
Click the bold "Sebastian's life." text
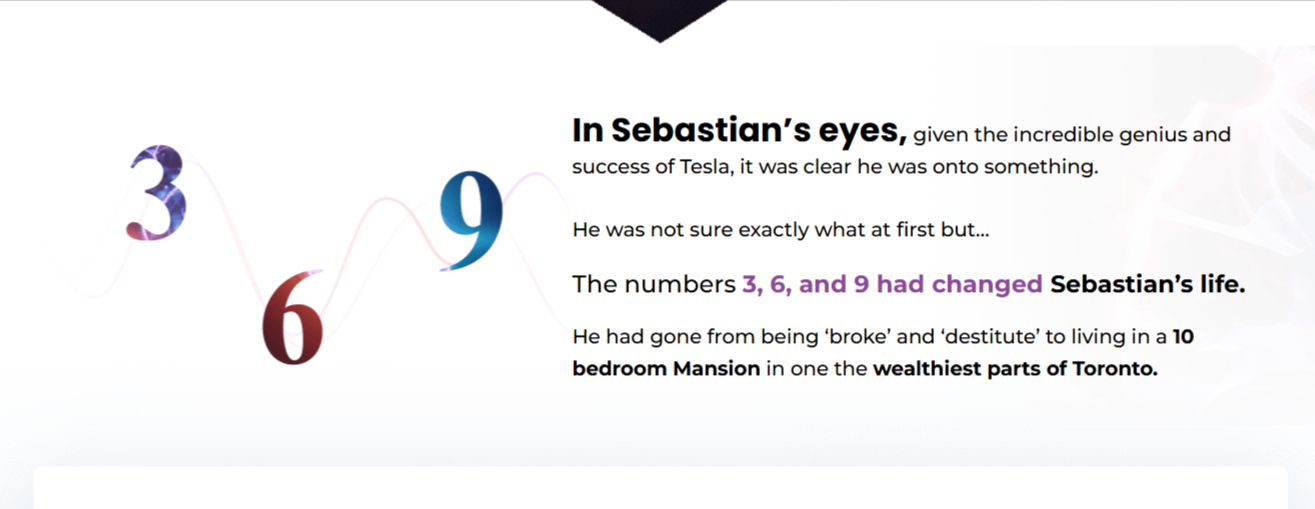pyautogui.click(x=1148, y=284)
